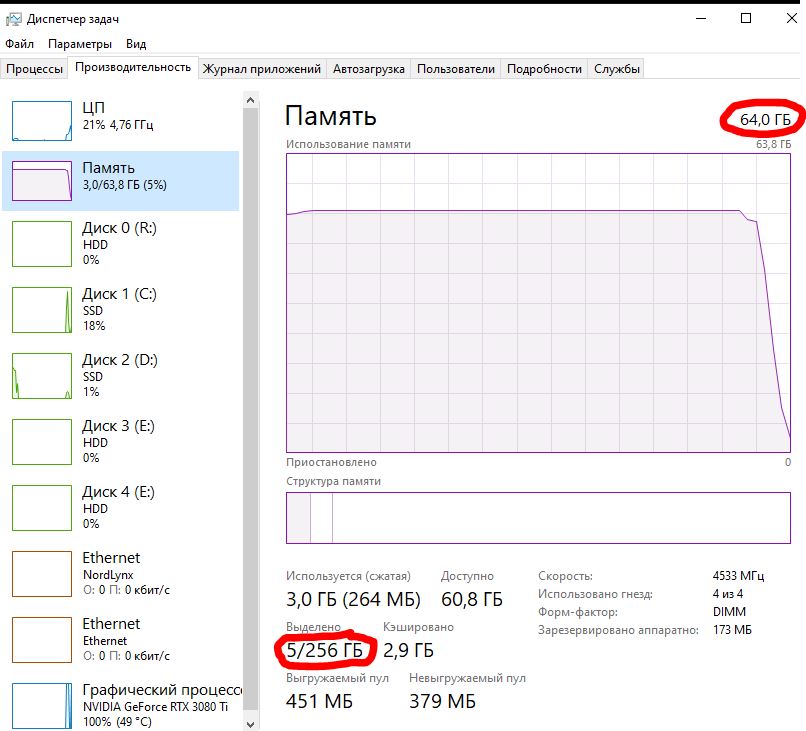The width and height of the screenshot is (806, 731).
Task: Click the sidebar scroll up arrow
Action: point(250,100)
